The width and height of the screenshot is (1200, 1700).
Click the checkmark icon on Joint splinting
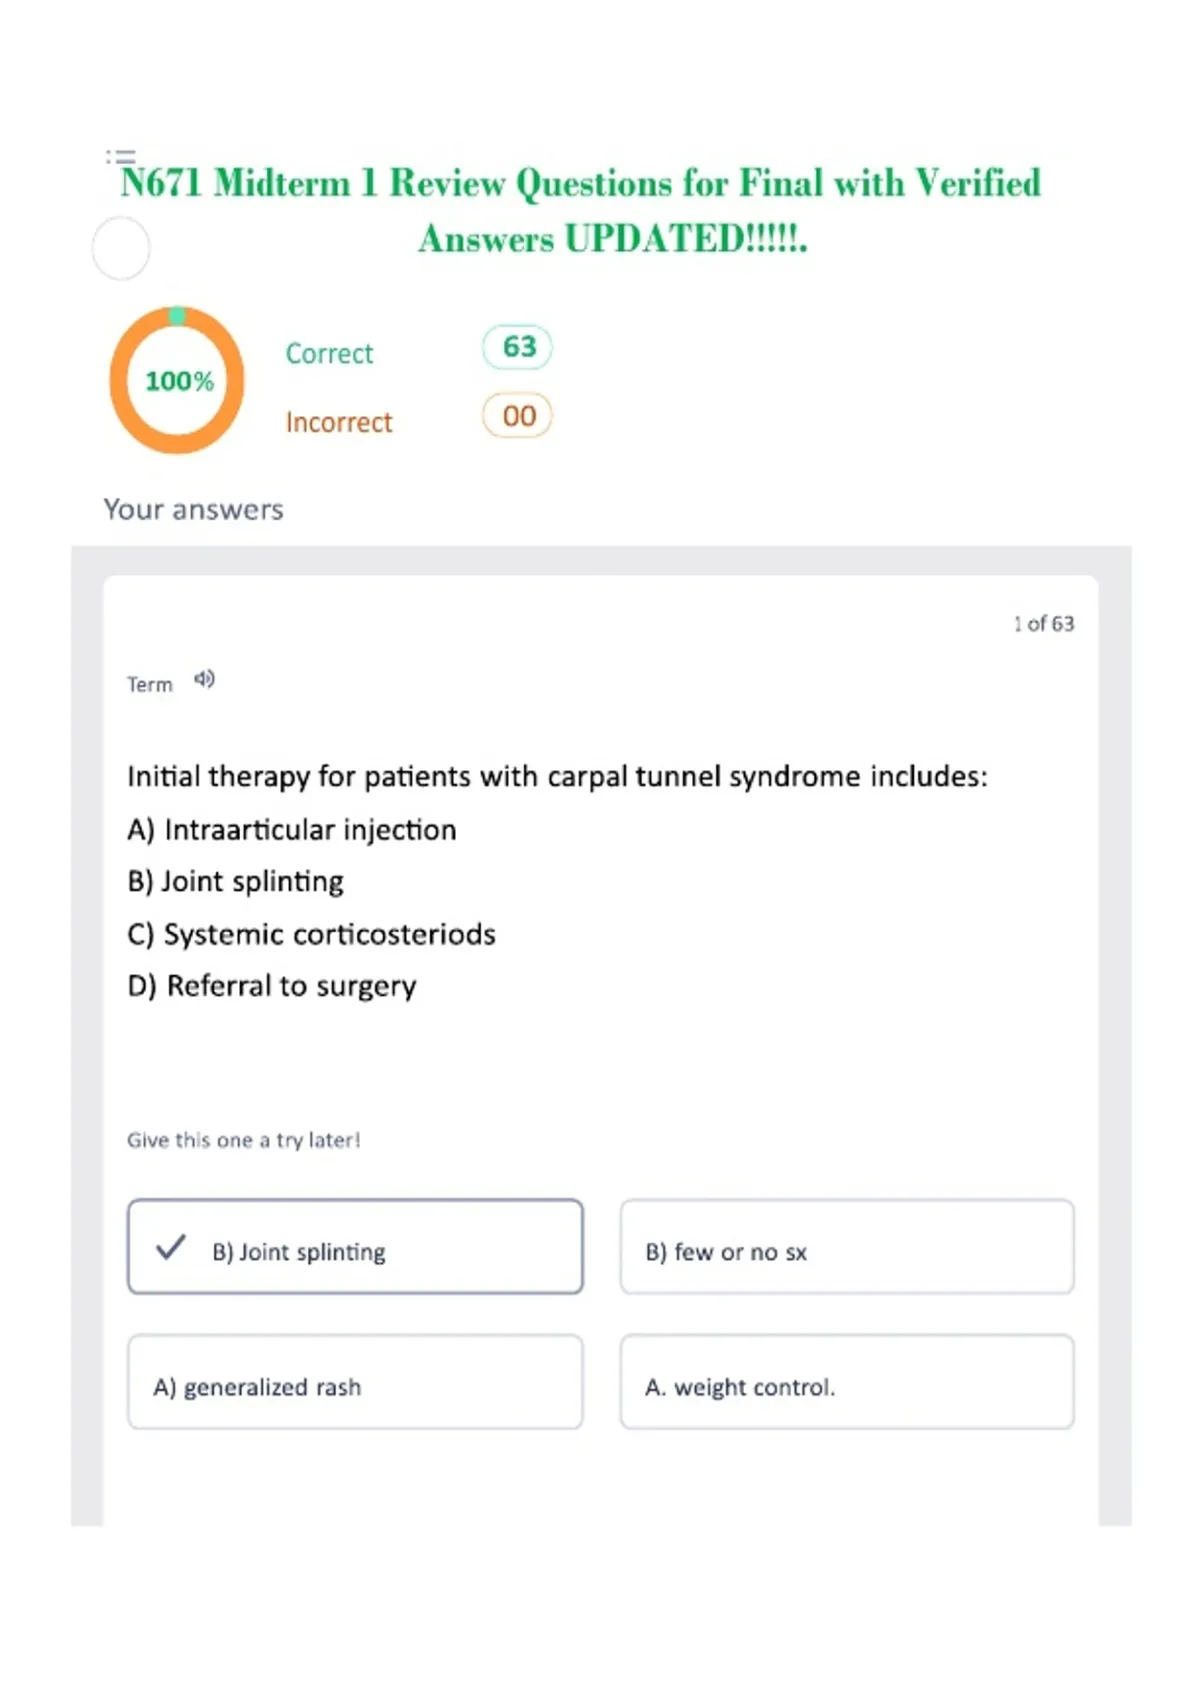point(171,1247)
